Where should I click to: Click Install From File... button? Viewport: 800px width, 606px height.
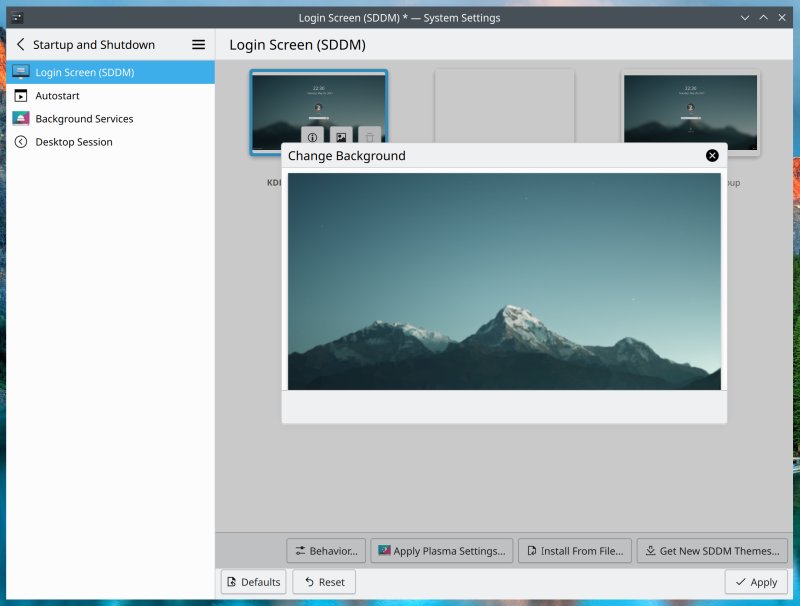click(575, 551)
